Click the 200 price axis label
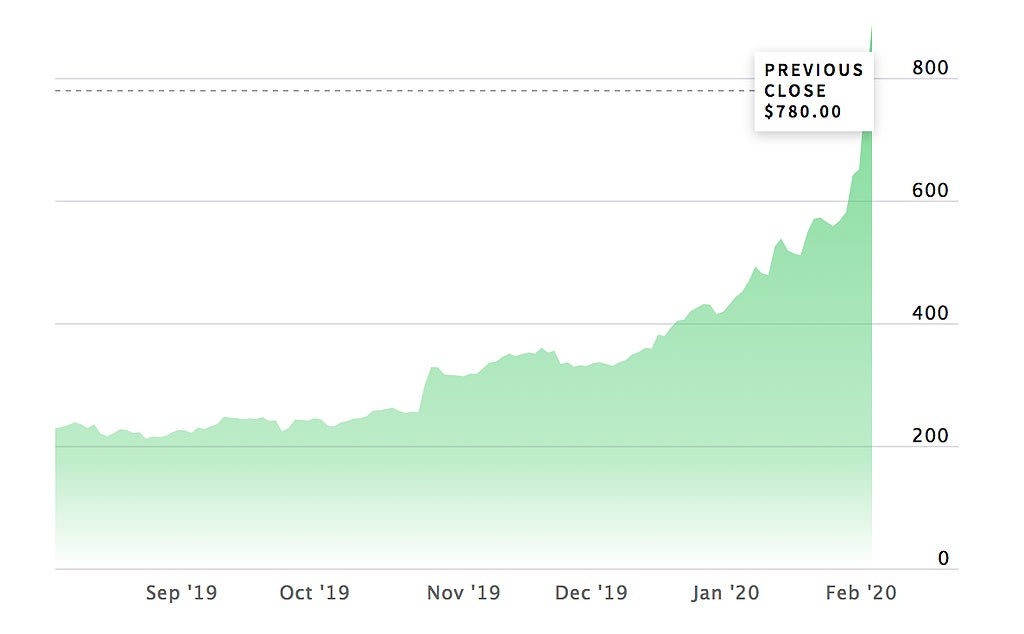1024x634 pixels. pos(929,436)
